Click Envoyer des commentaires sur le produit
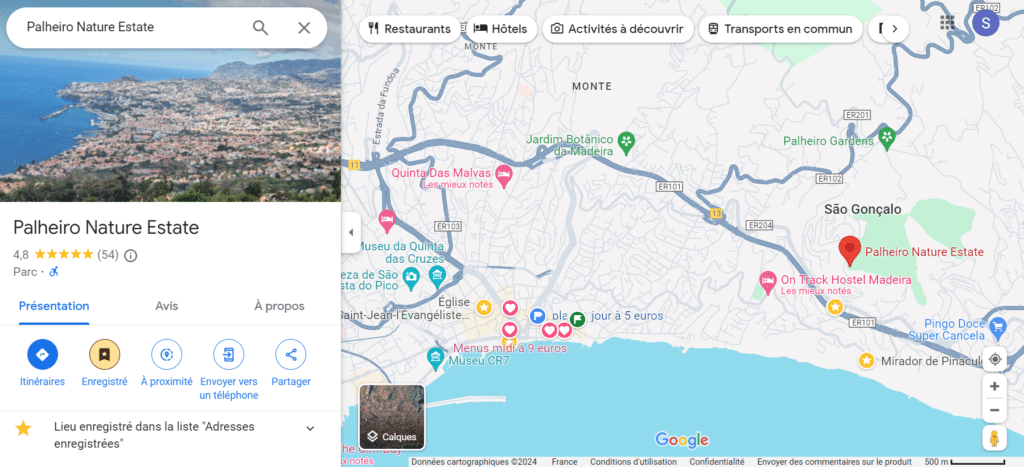Image resolution: width=1024 pixels, height=467 pixels. 835,462
